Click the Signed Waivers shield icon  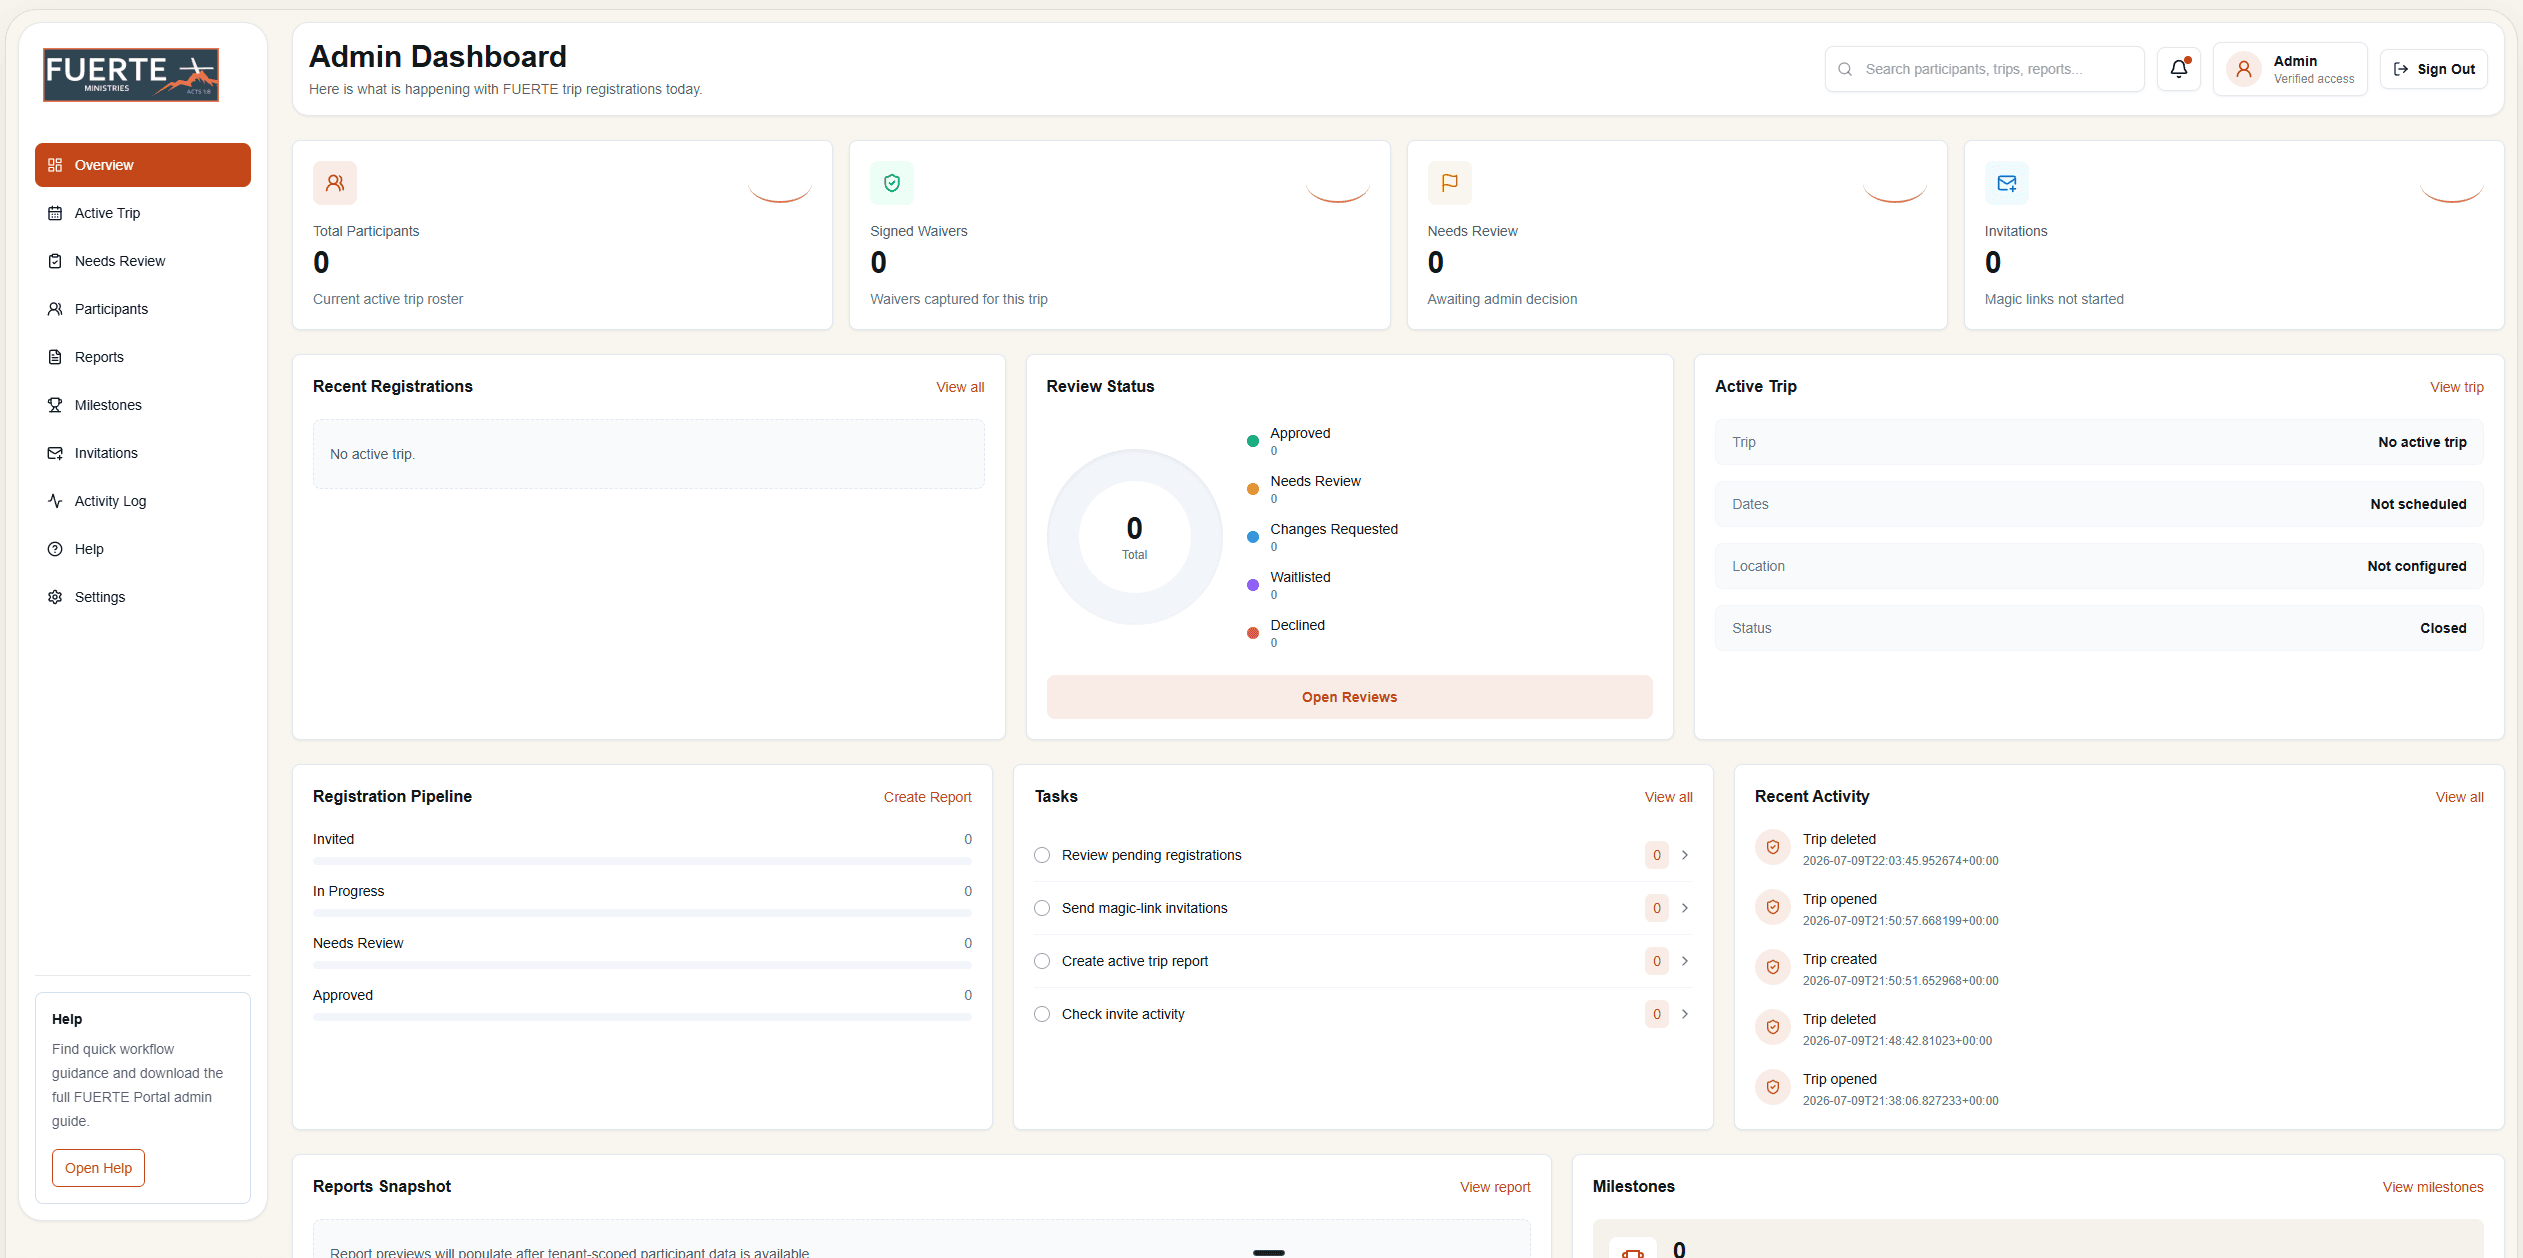point(892,183)
